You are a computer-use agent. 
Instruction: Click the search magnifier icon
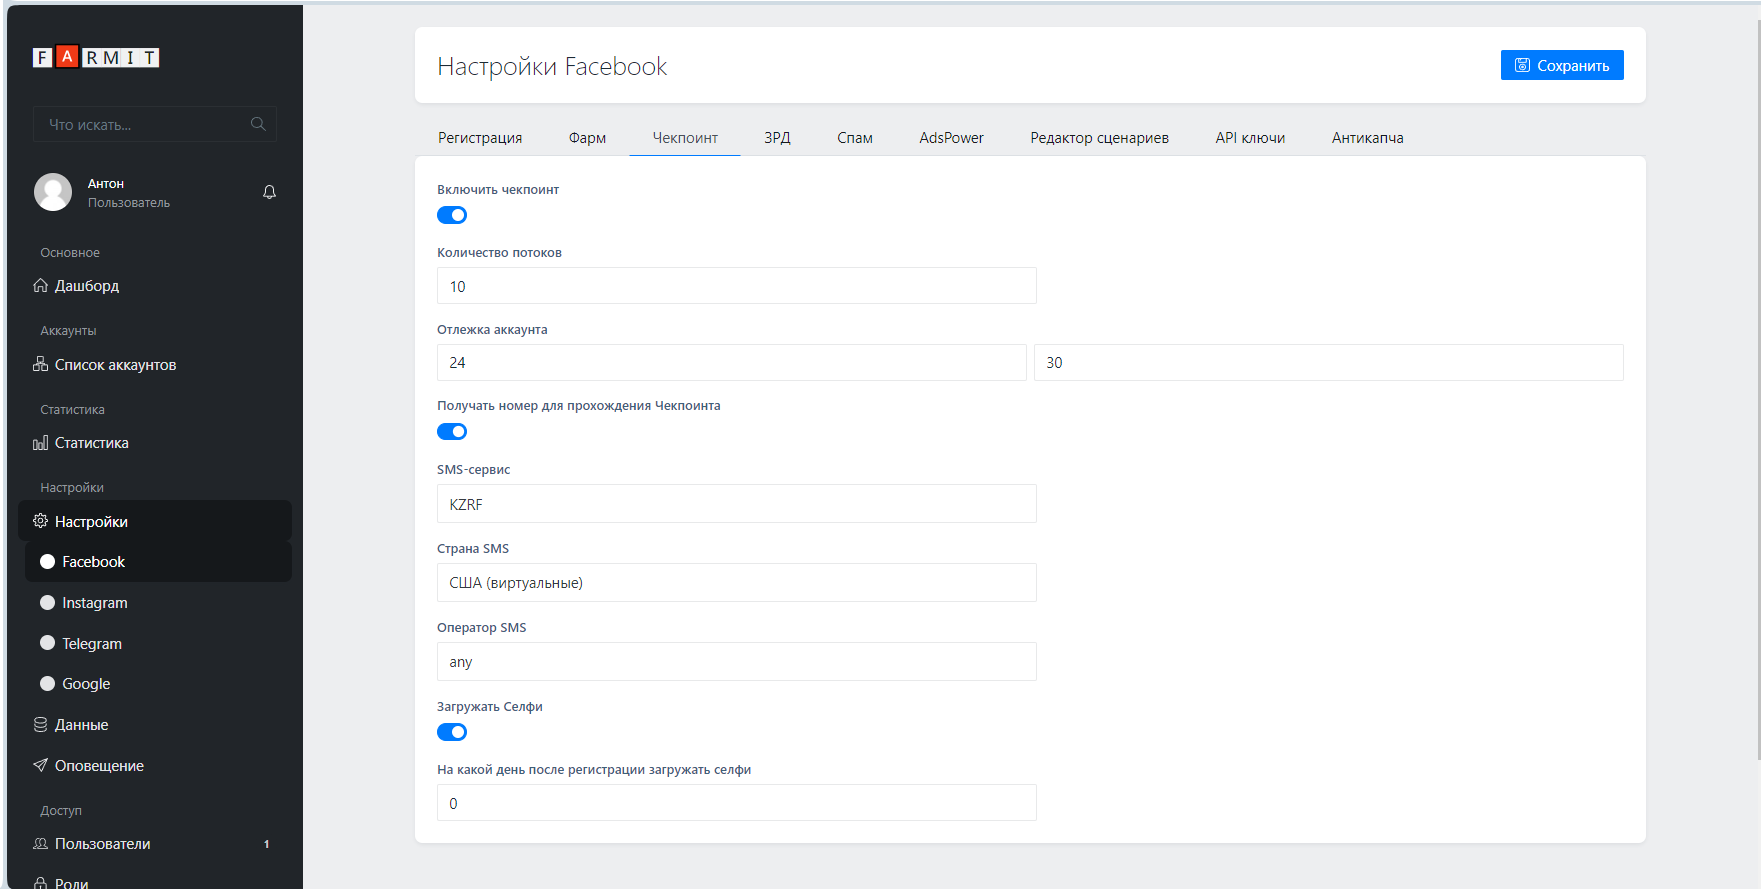pyautogui.click(x=258, y=124)
